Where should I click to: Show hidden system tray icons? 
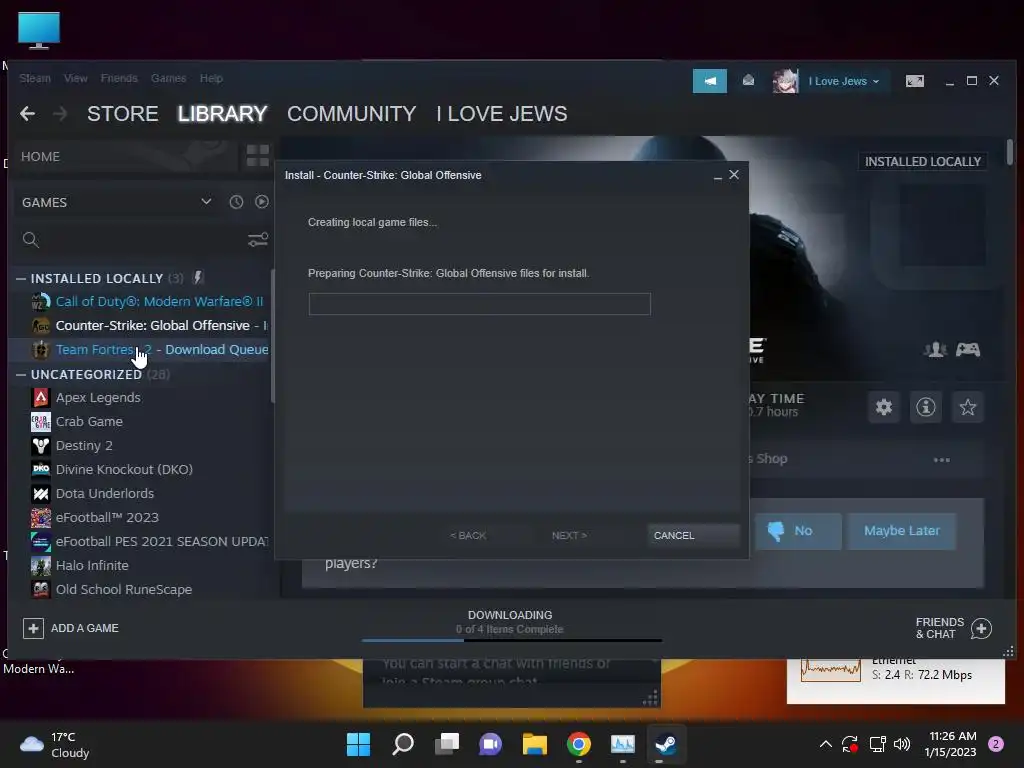pos(825,744)
